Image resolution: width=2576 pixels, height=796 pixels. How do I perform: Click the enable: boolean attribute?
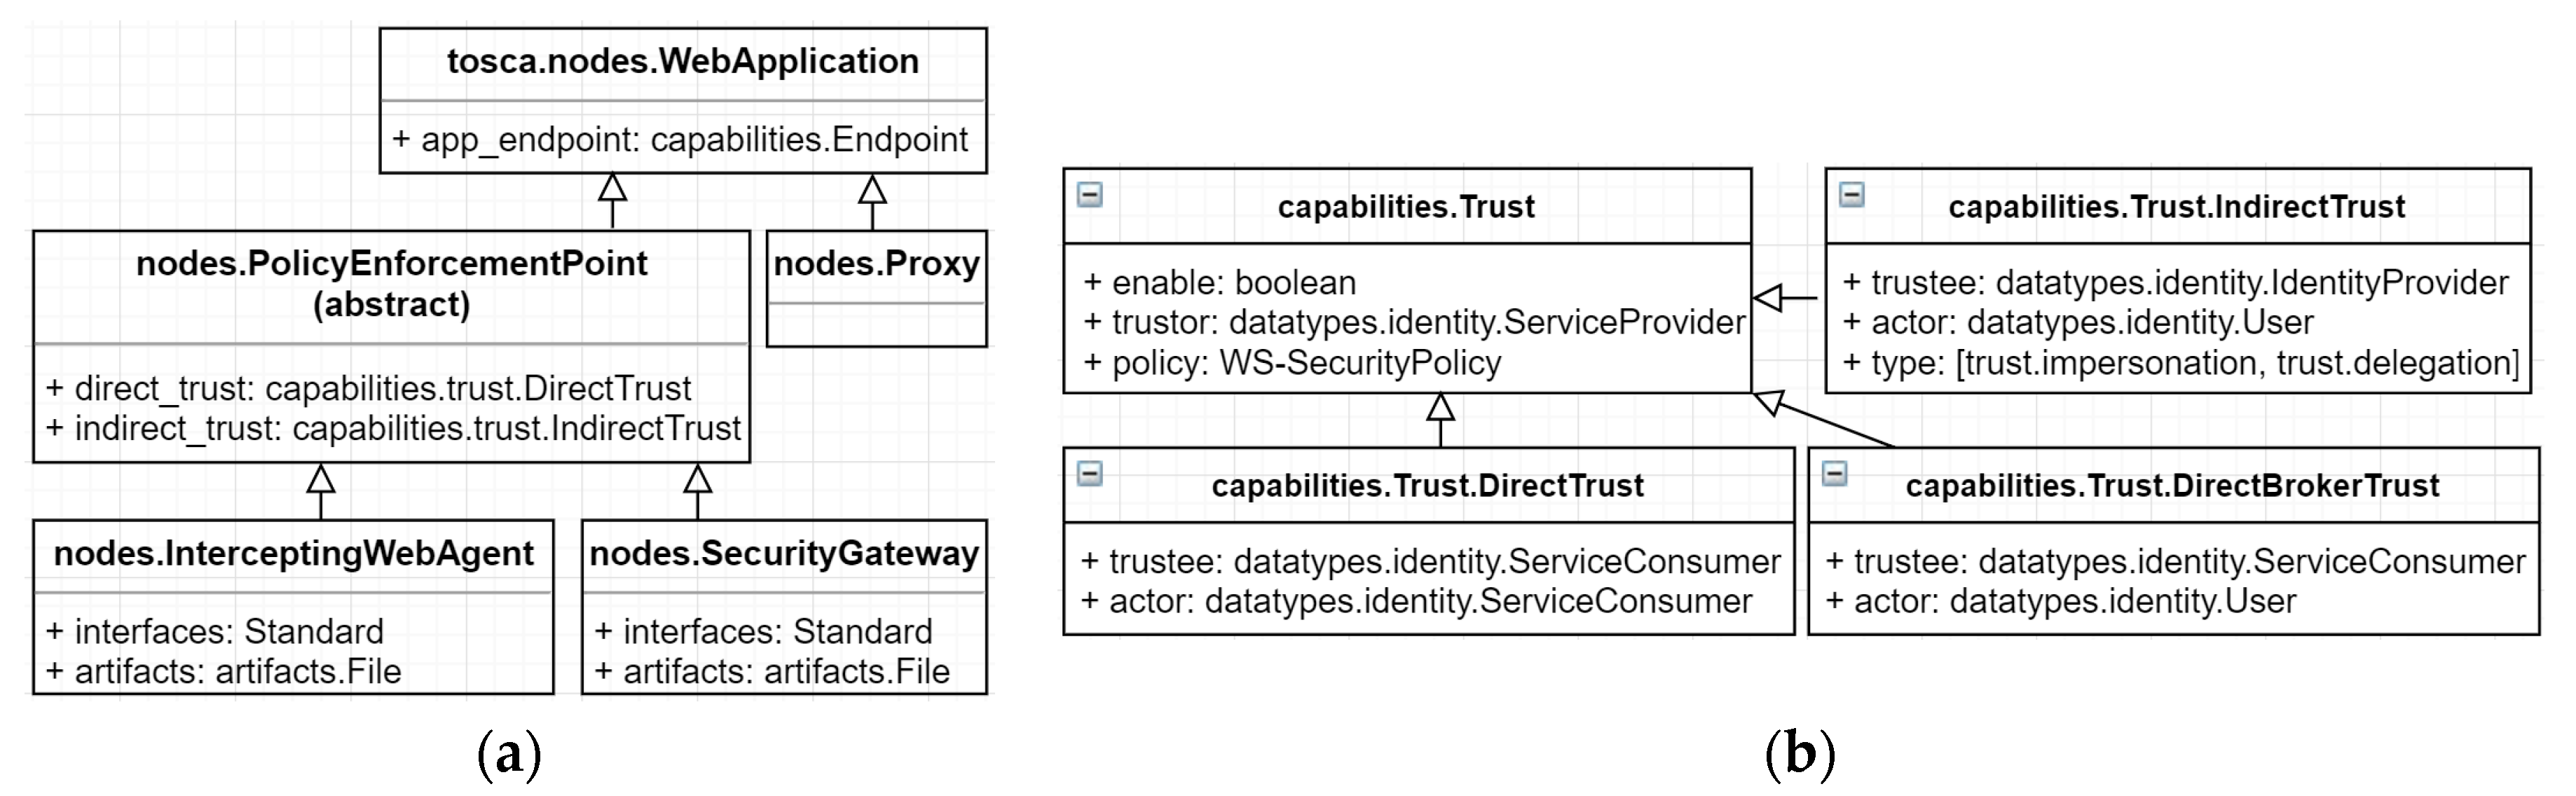coord(1220,283)
